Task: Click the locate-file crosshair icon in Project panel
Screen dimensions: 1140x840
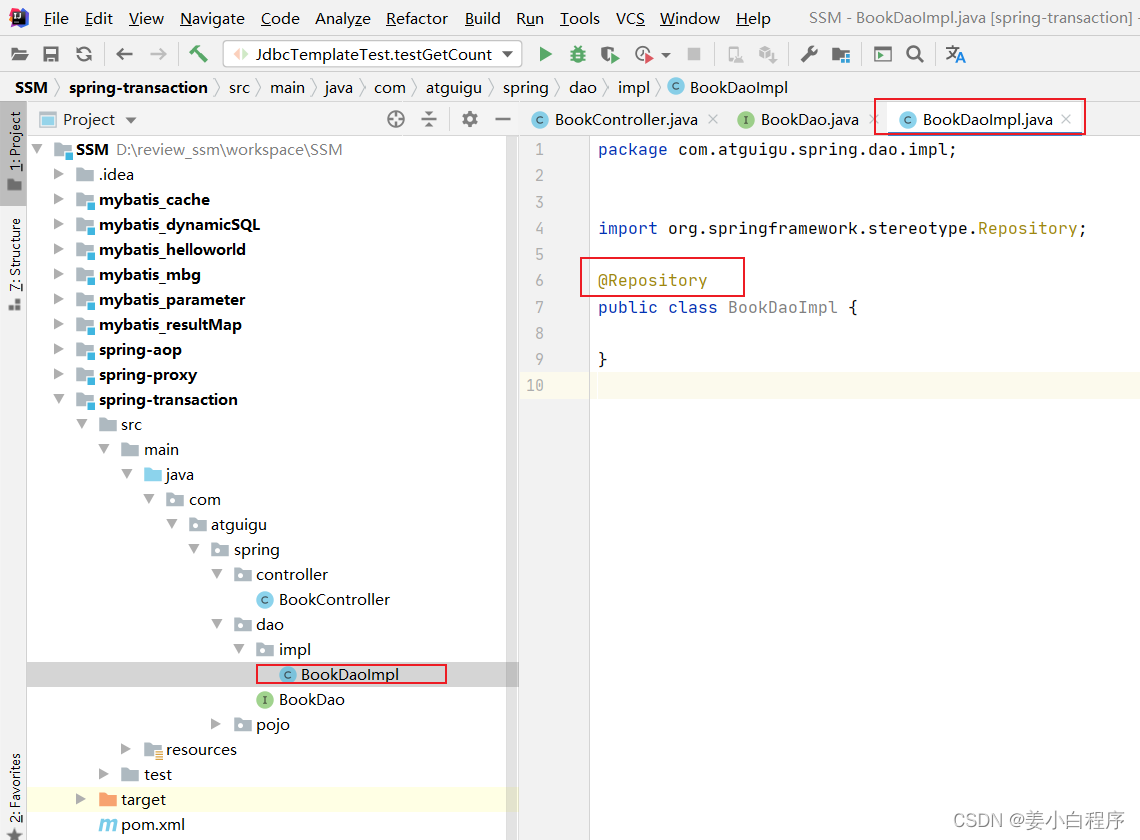Action: tap(396, 119)
